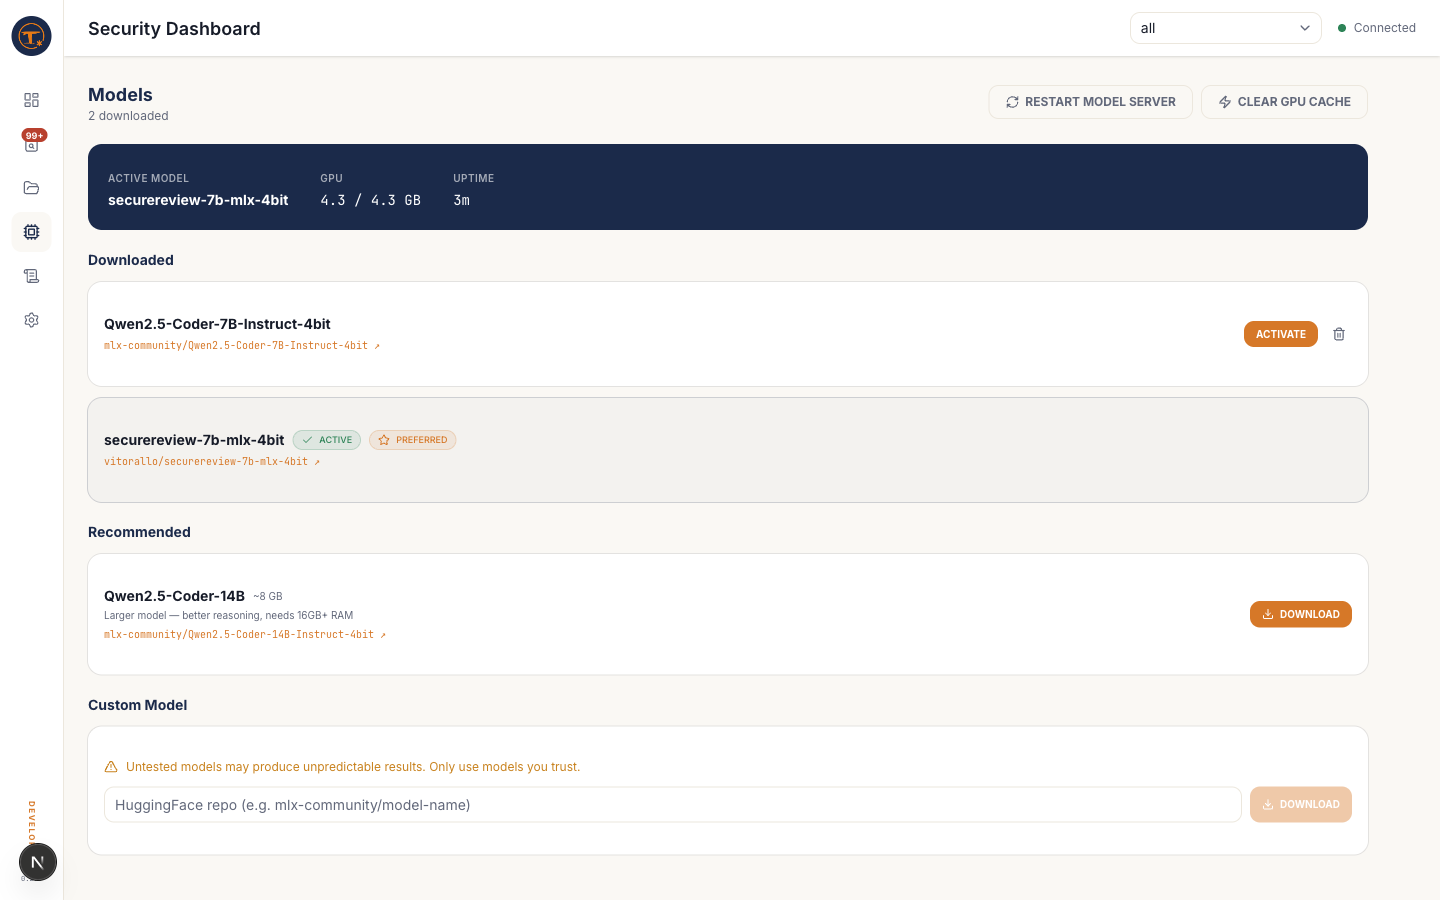This screenshot has height=900, width=1440.
Task: Click the Next.js dev tools badge
Action: pos(38,862)
